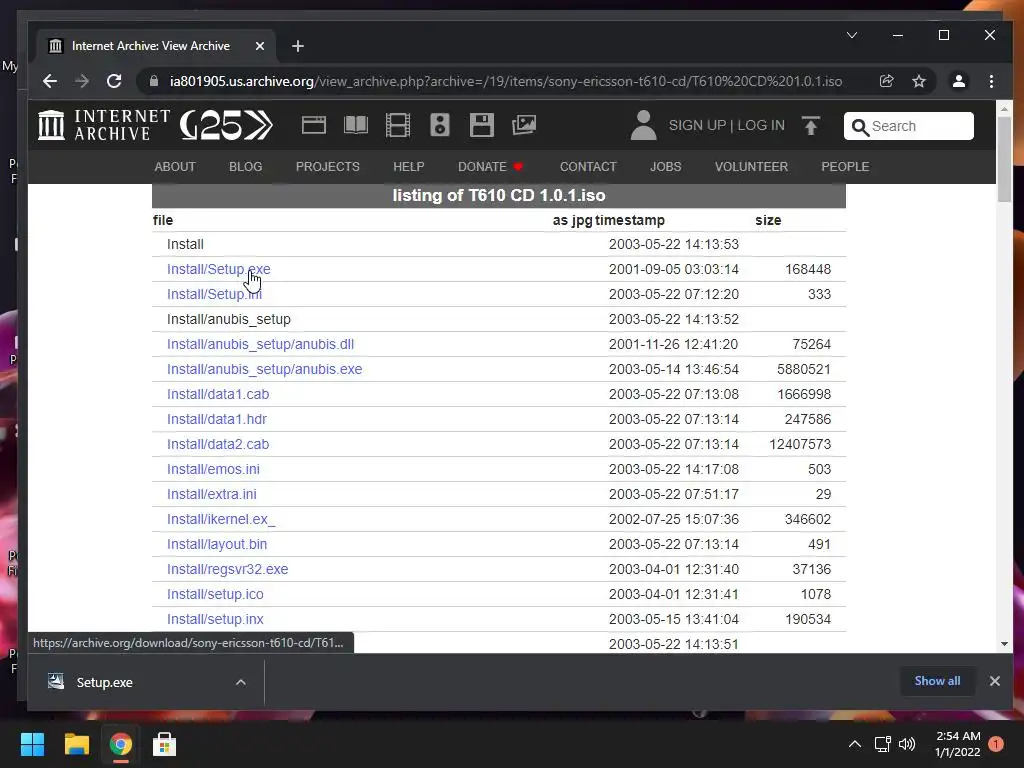Open the Chrome three-dot menu

[x=991, y=81]
